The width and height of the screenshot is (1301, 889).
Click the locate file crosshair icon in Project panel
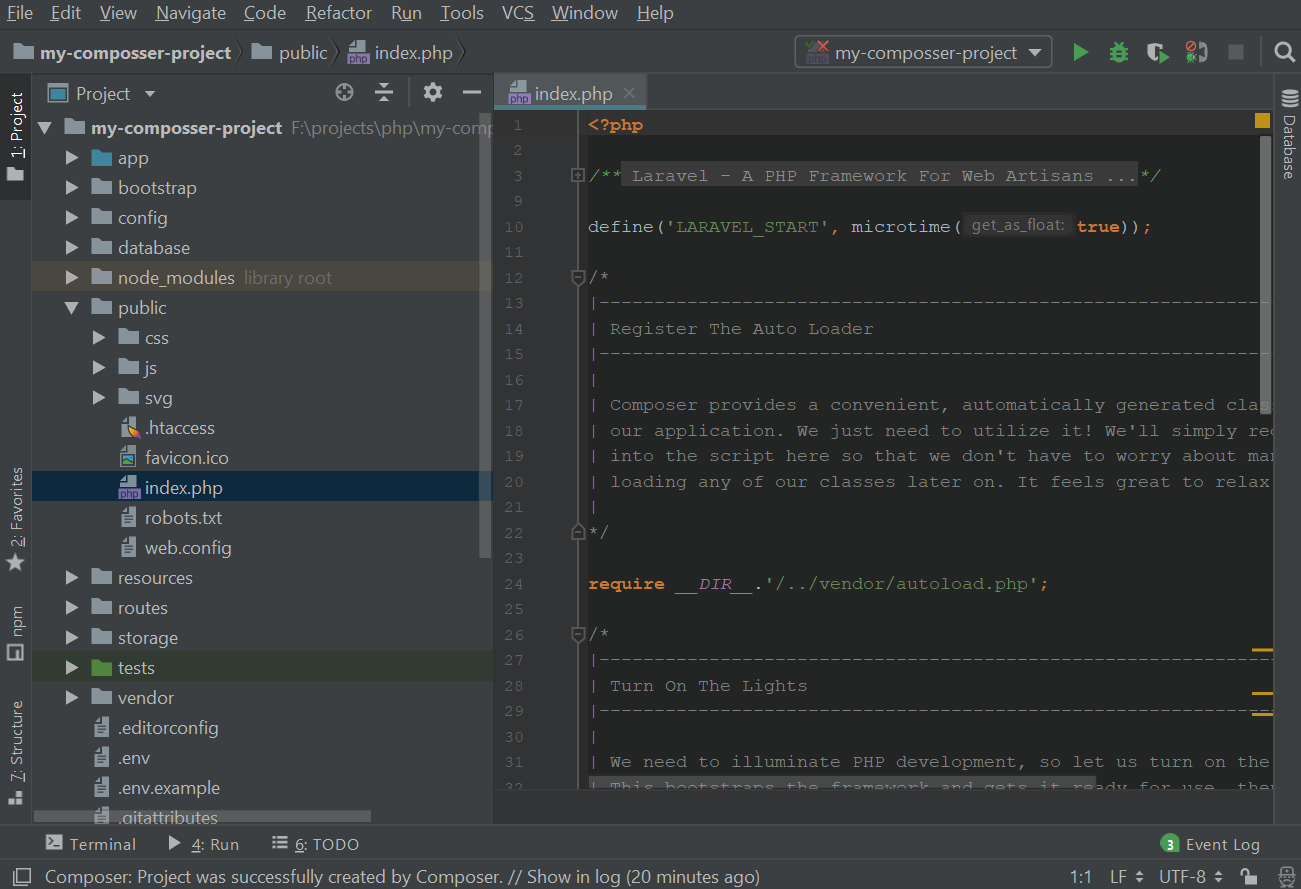pos(345,93)
